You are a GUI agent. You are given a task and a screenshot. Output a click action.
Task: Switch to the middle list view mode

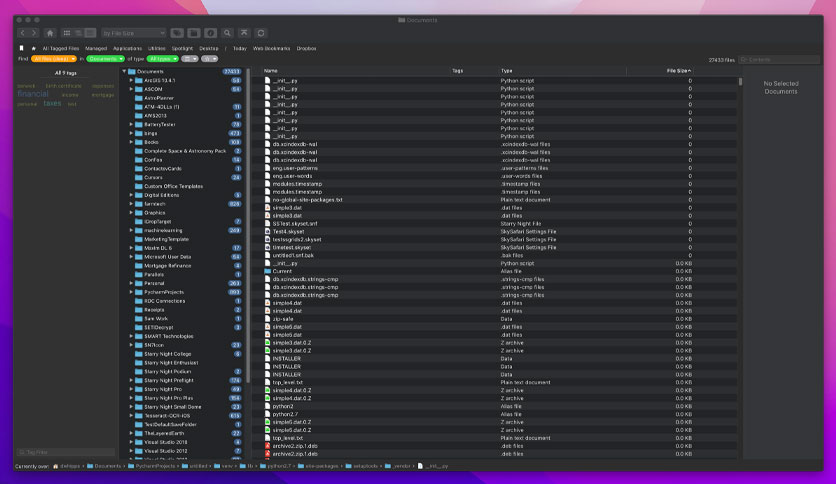78,33
